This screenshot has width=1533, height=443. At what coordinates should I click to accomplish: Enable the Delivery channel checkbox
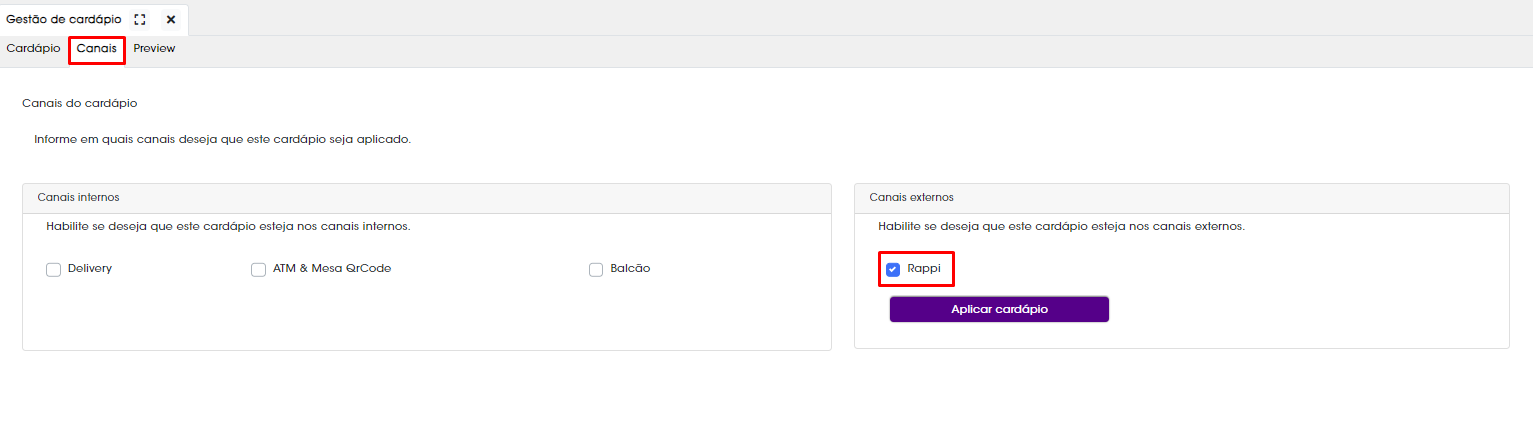pyautogui.click(x=54, y=270)
